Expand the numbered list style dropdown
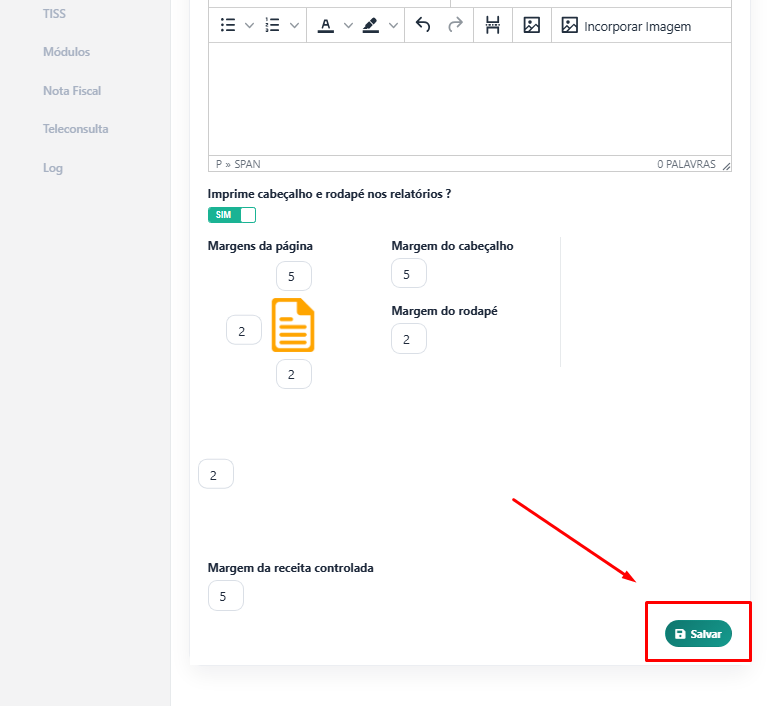767x706 pixels. pyautogui.click(x=294, y=26)
